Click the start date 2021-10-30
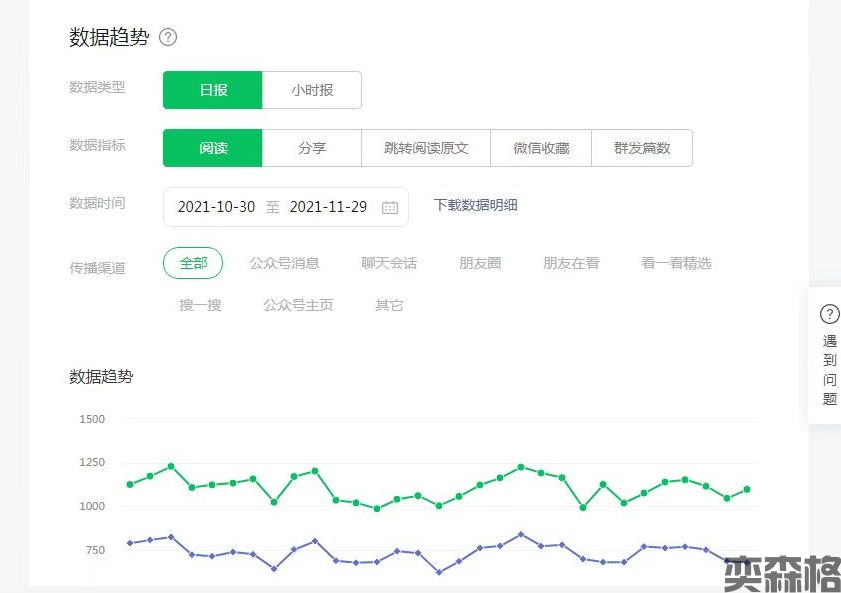 pyautogui.click(x=216, y=207)
